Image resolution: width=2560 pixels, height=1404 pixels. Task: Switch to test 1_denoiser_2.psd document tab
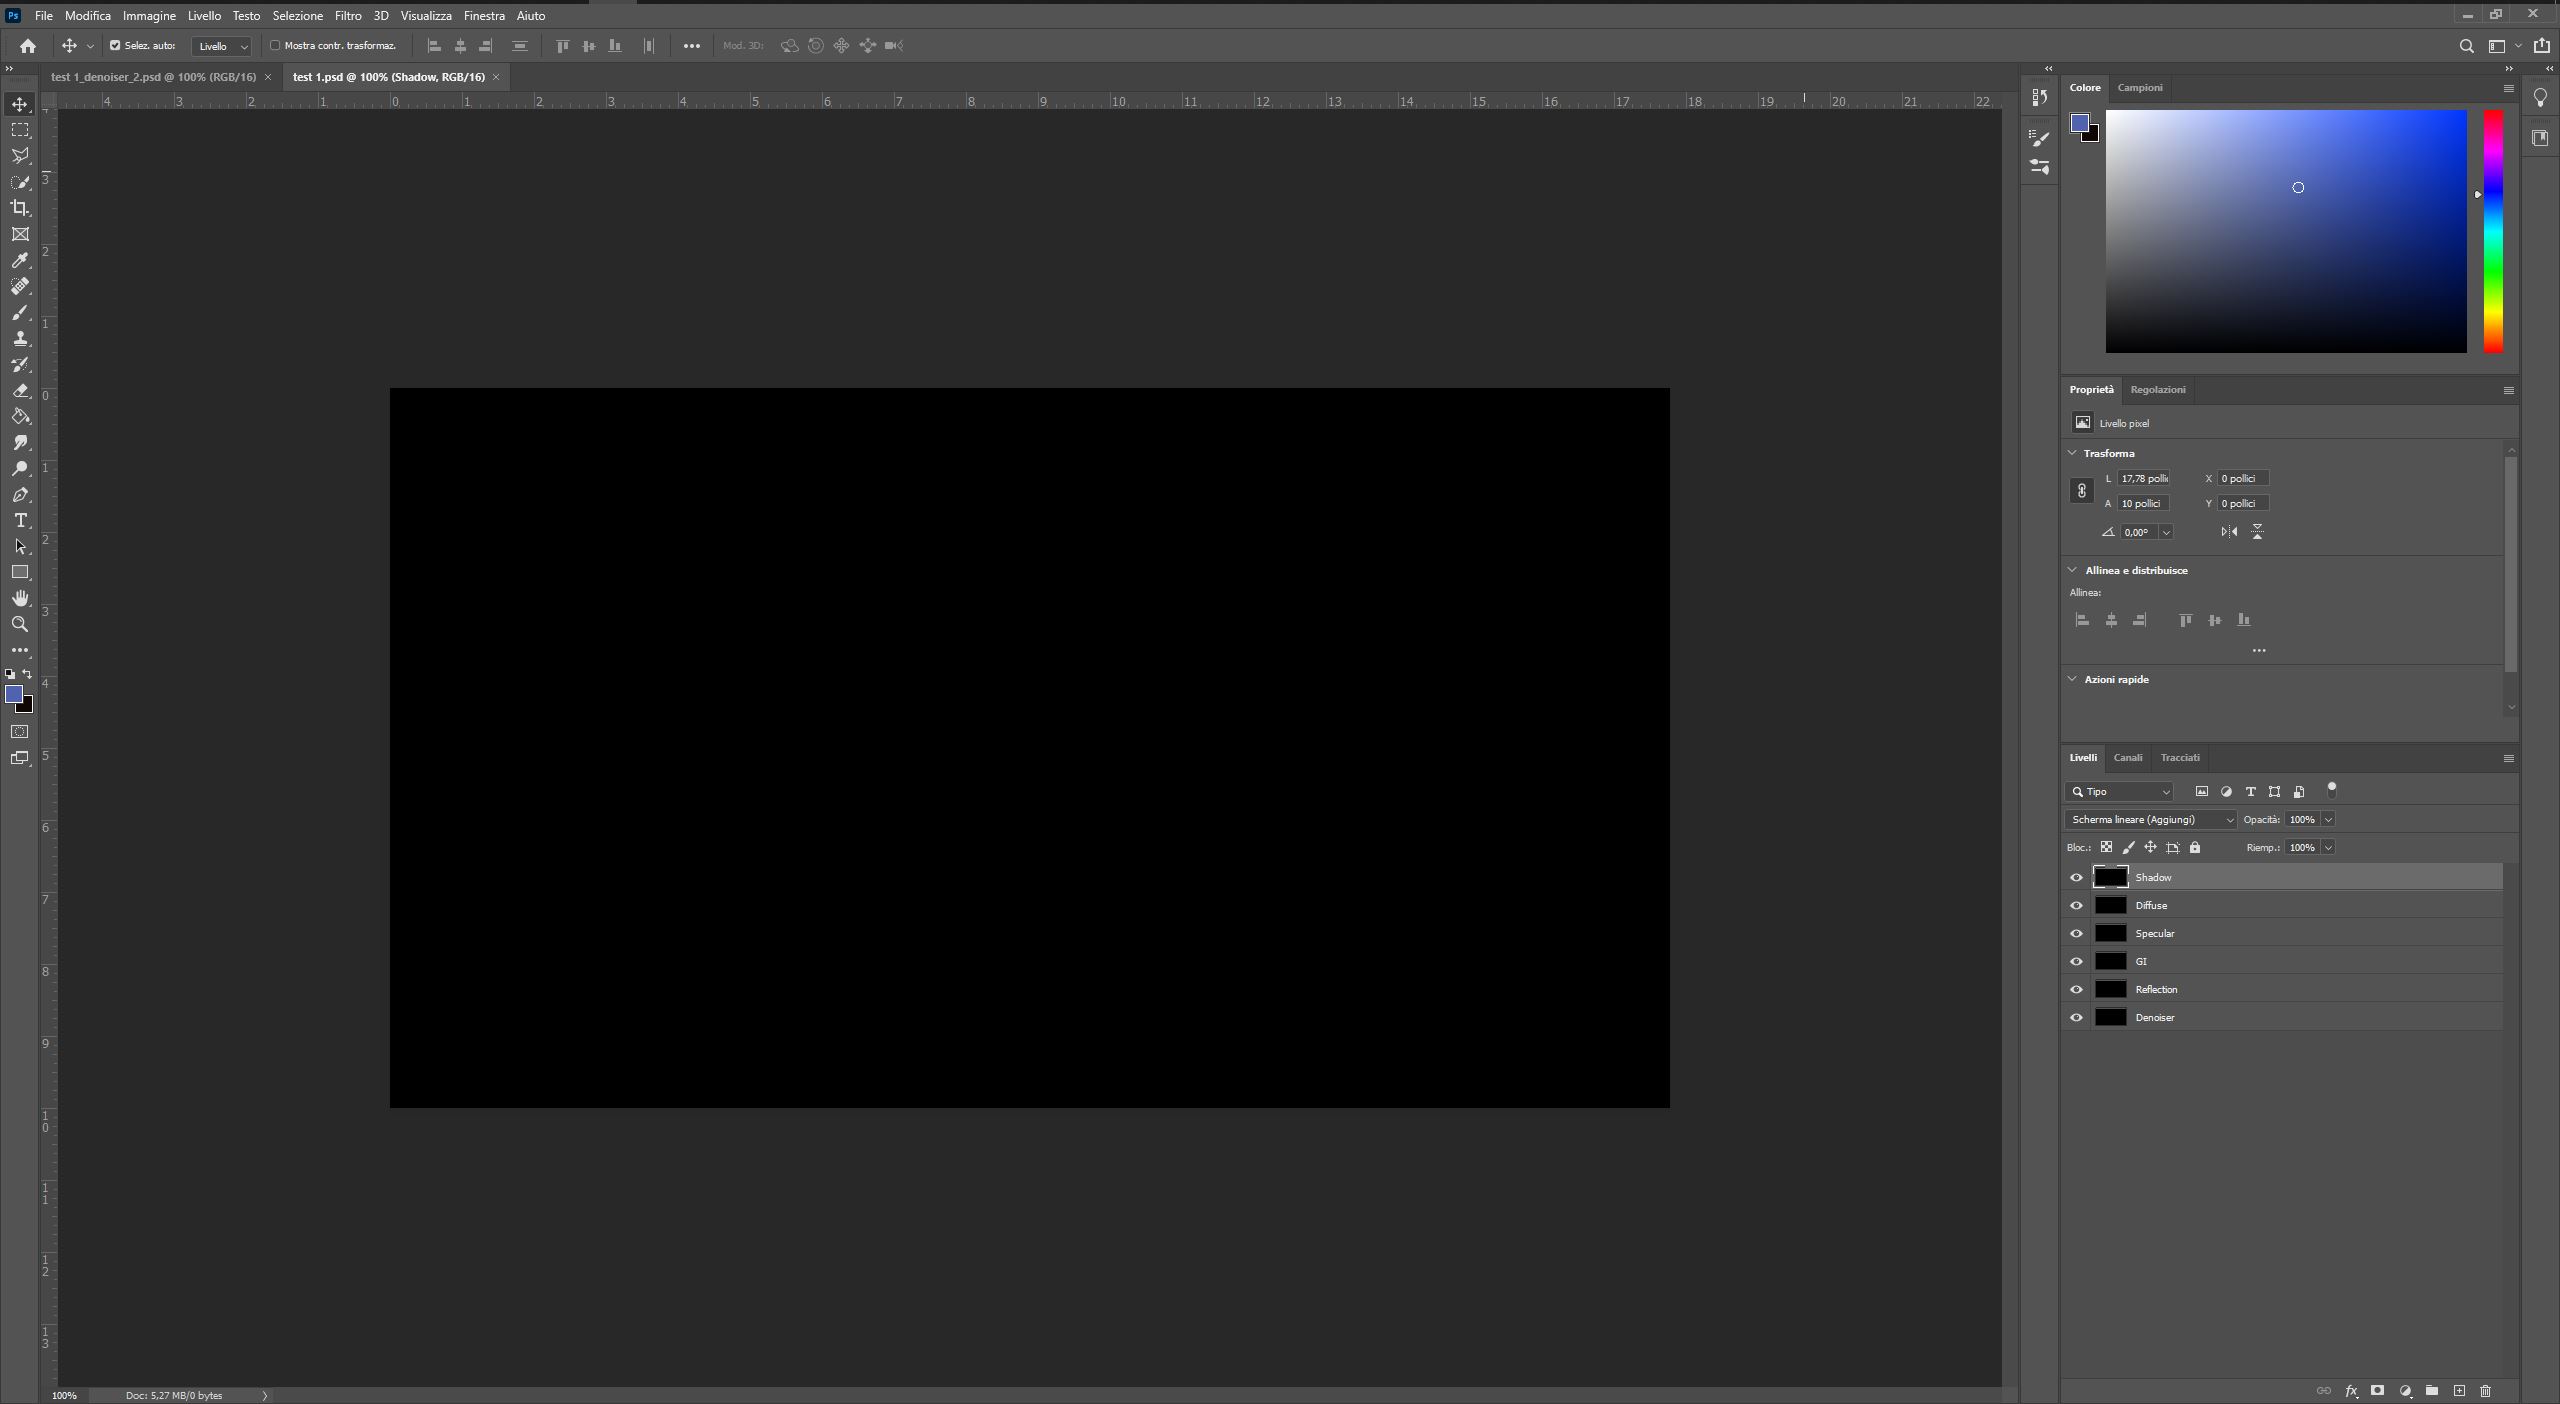point(153,77)
